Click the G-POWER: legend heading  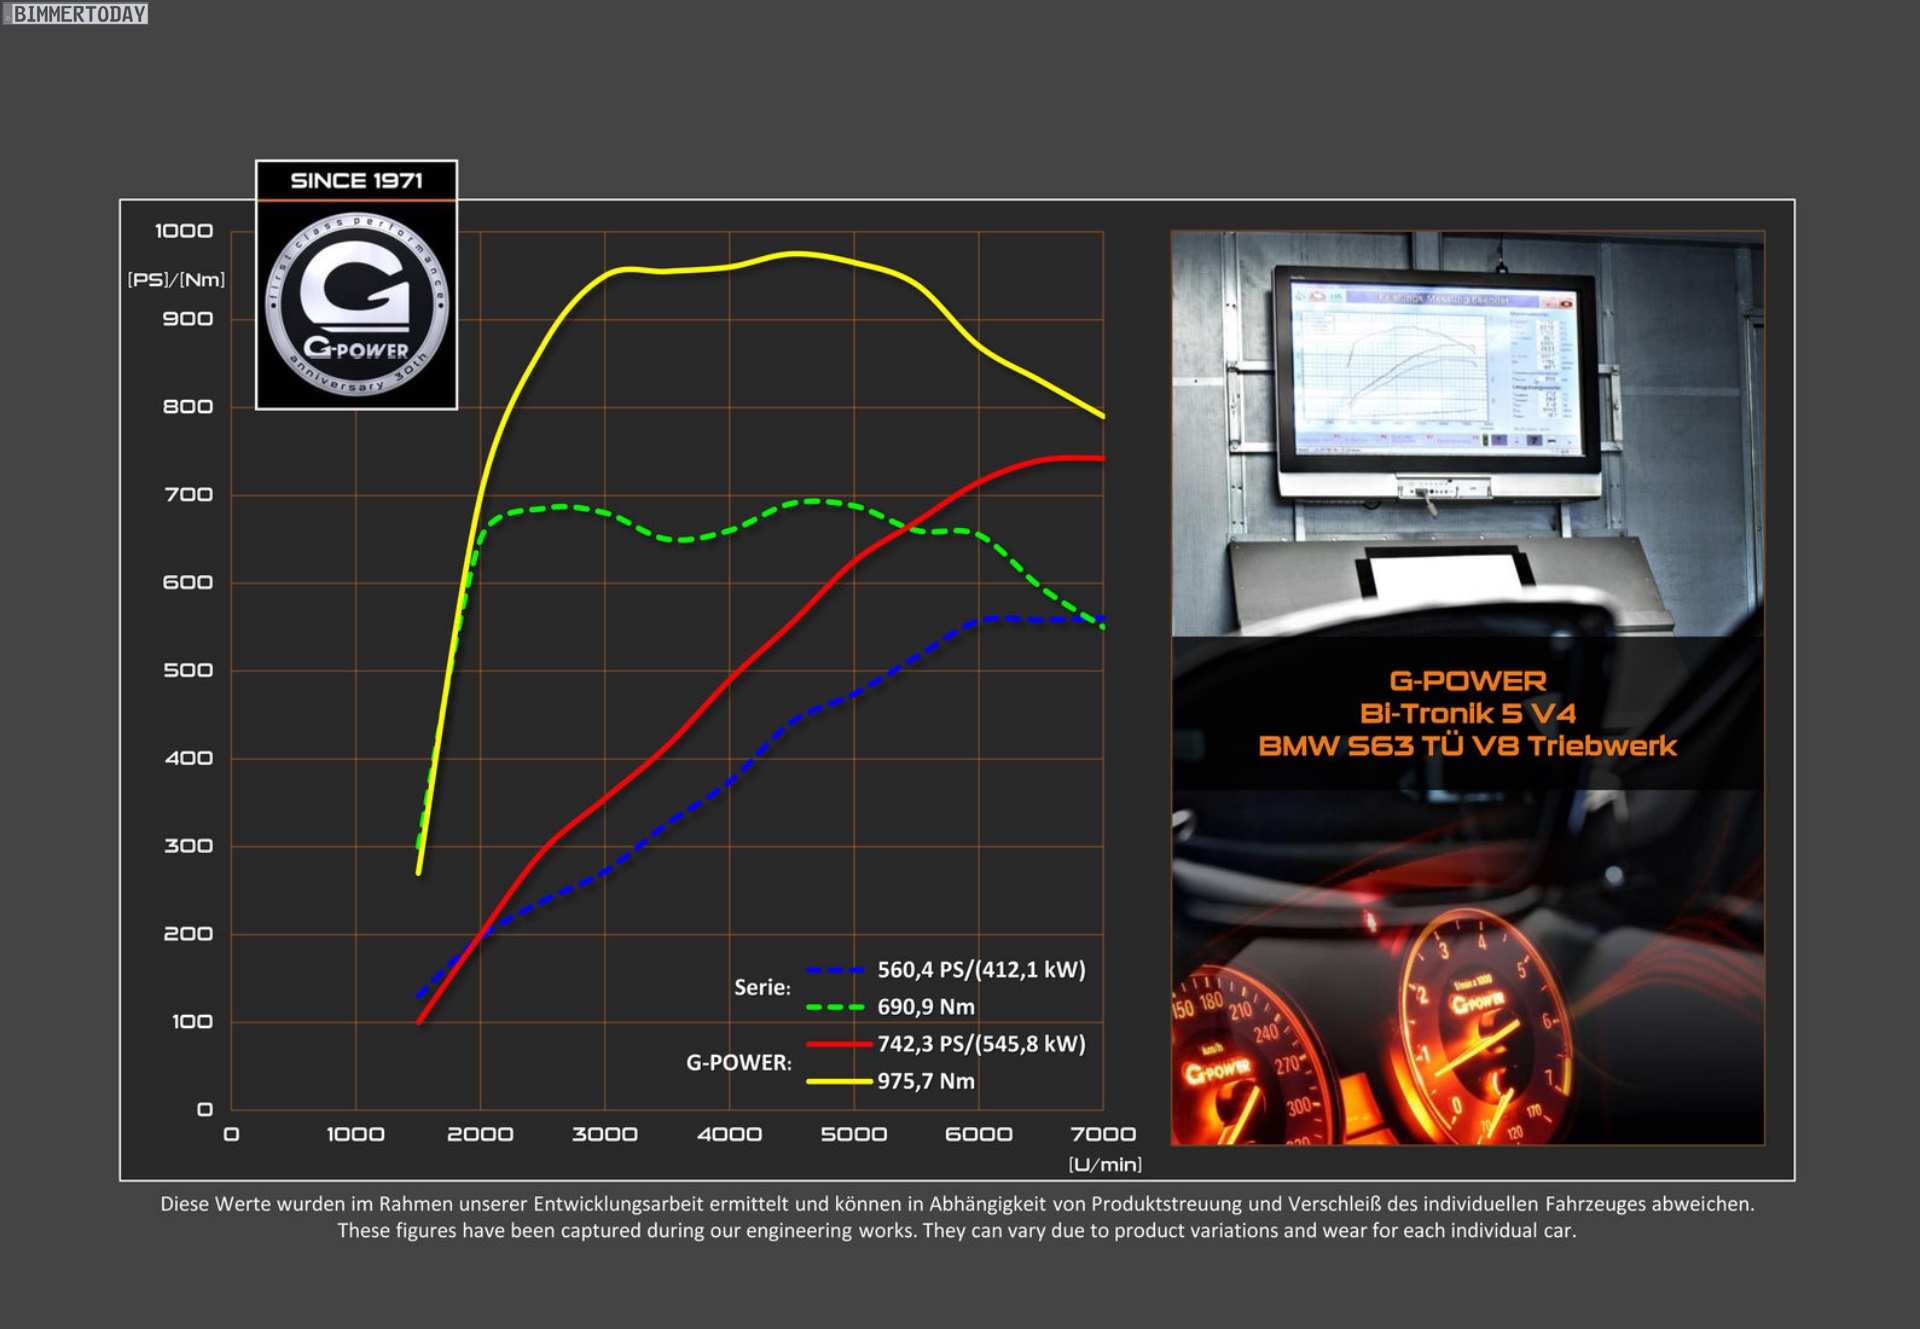(x=738, y=1063)
